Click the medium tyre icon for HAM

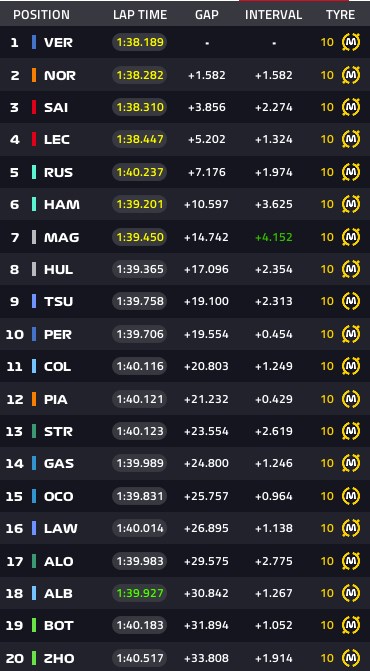point(351,204)
